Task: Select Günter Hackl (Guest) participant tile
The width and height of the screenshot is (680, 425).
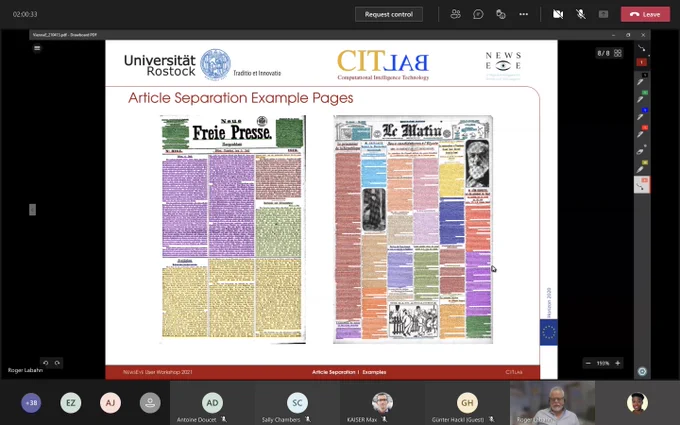Action: 467,403
